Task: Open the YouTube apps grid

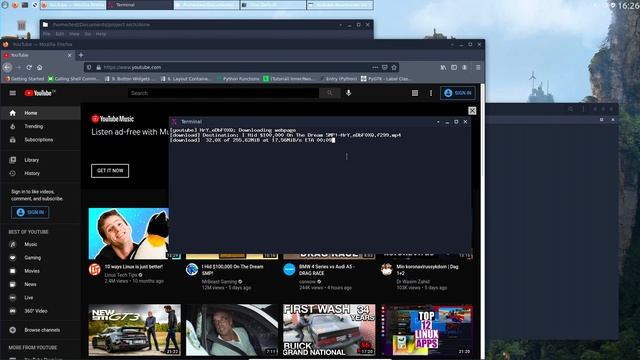Action: 415,93
